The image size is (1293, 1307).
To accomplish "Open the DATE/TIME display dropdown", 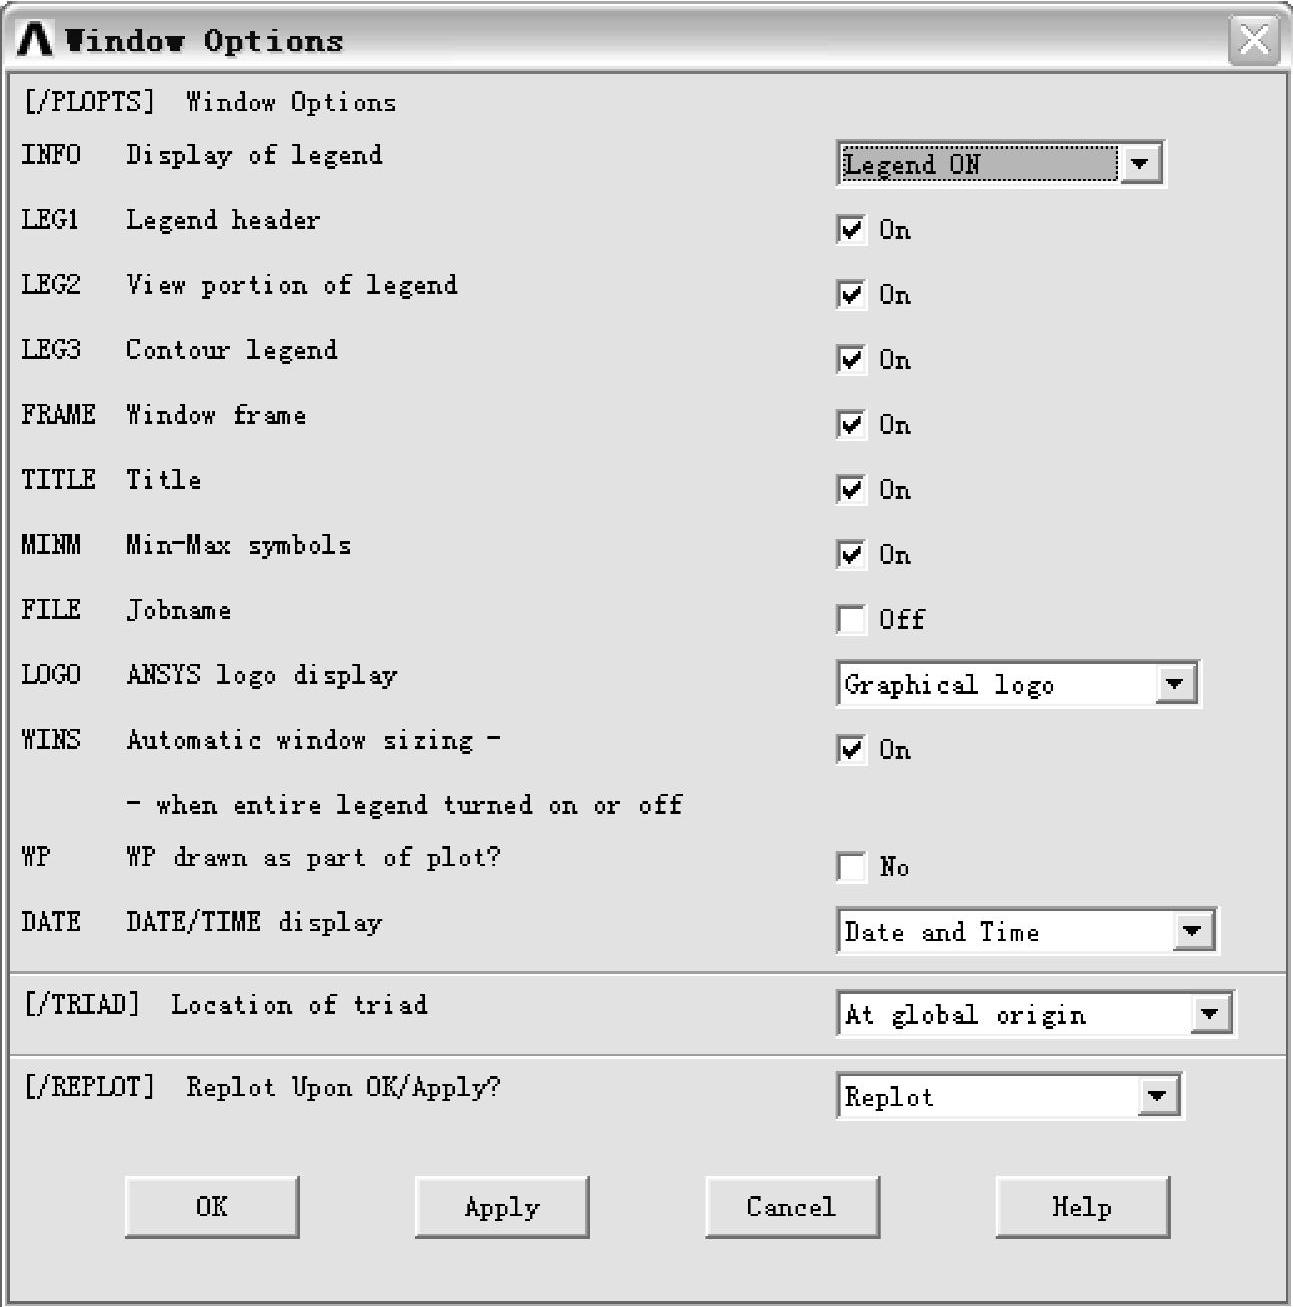I will click(1026, 931).
